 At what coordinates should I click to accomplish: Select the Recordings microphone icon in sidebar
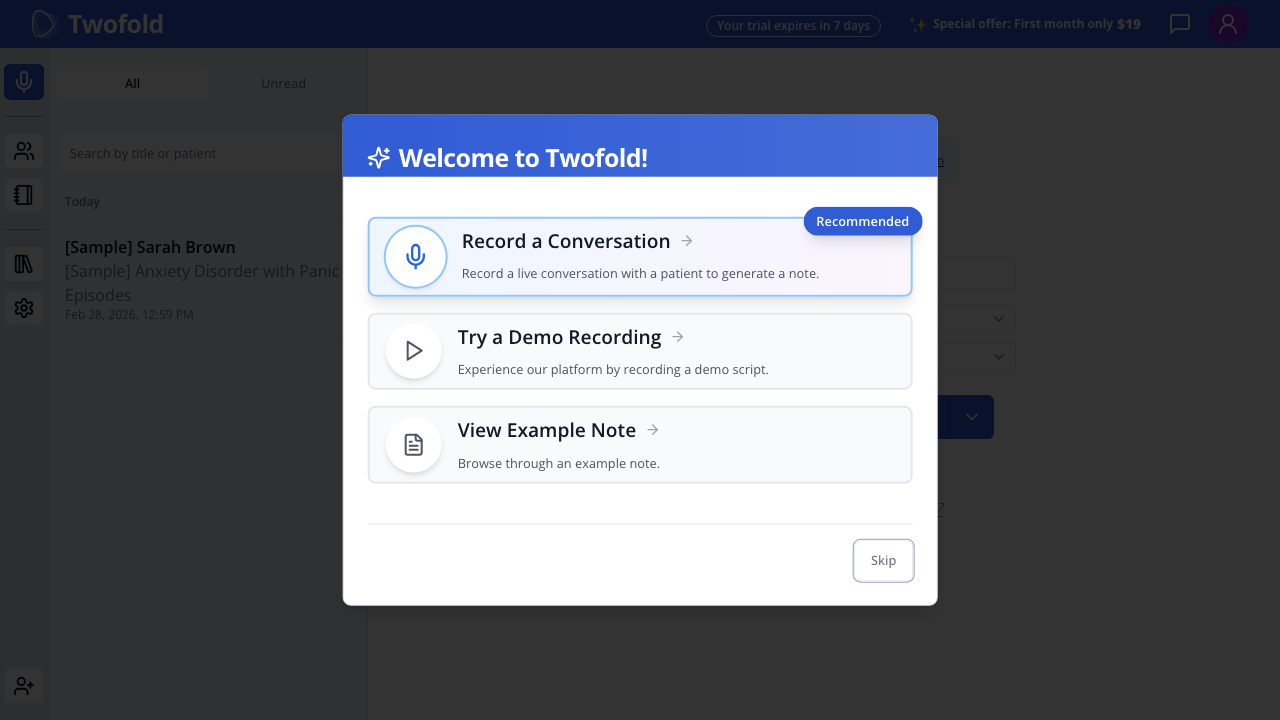point(23,82)
